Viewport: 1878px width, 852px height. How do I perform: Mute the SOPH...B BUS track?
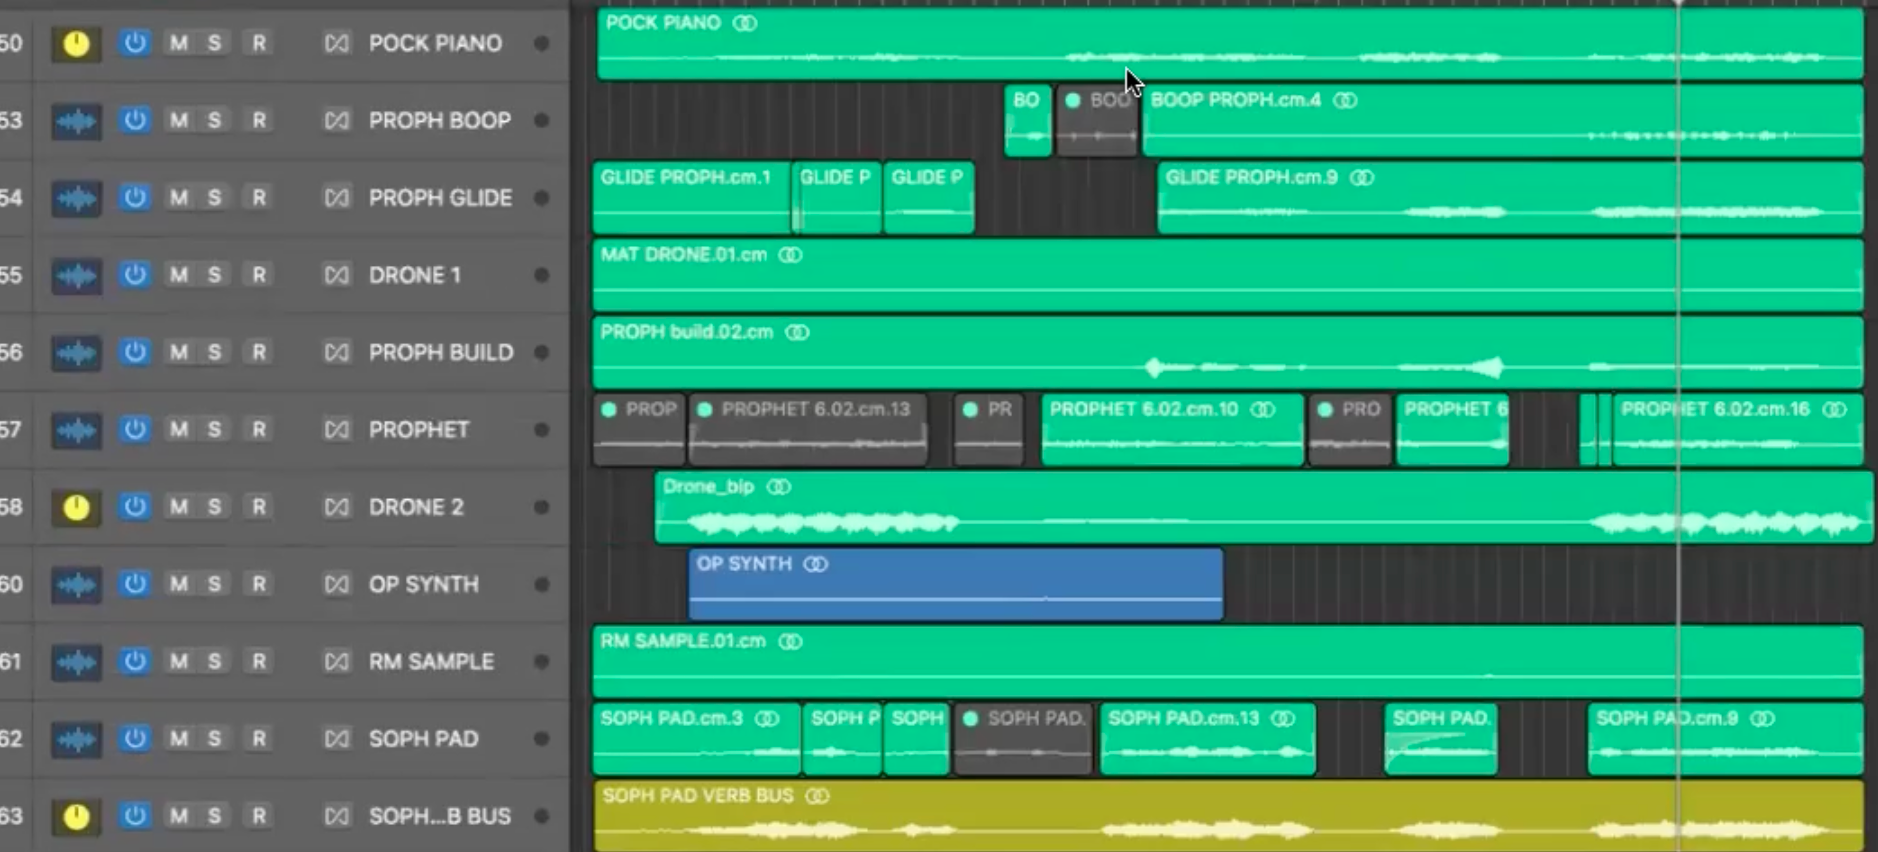179,816
